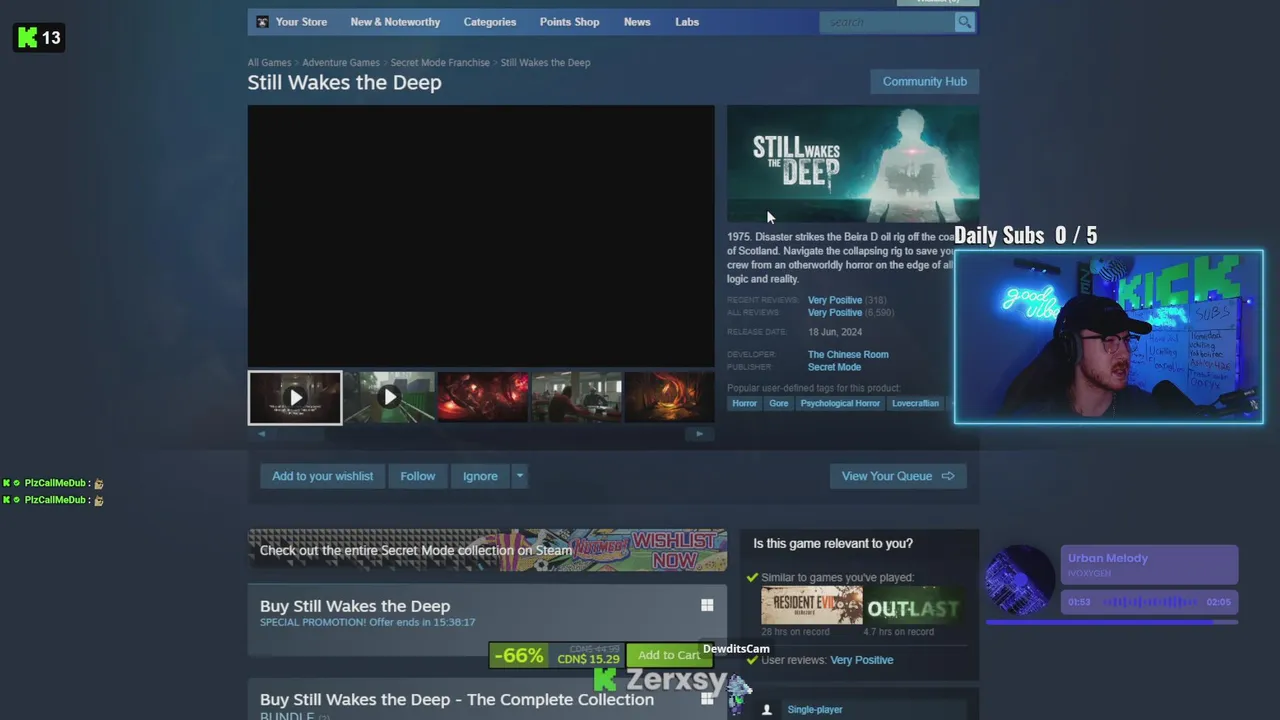Image resolution: width=1280 pixels, height=720 pixels.
Task: Open the Secret Mode collection banner
Action: coord(488,550)
